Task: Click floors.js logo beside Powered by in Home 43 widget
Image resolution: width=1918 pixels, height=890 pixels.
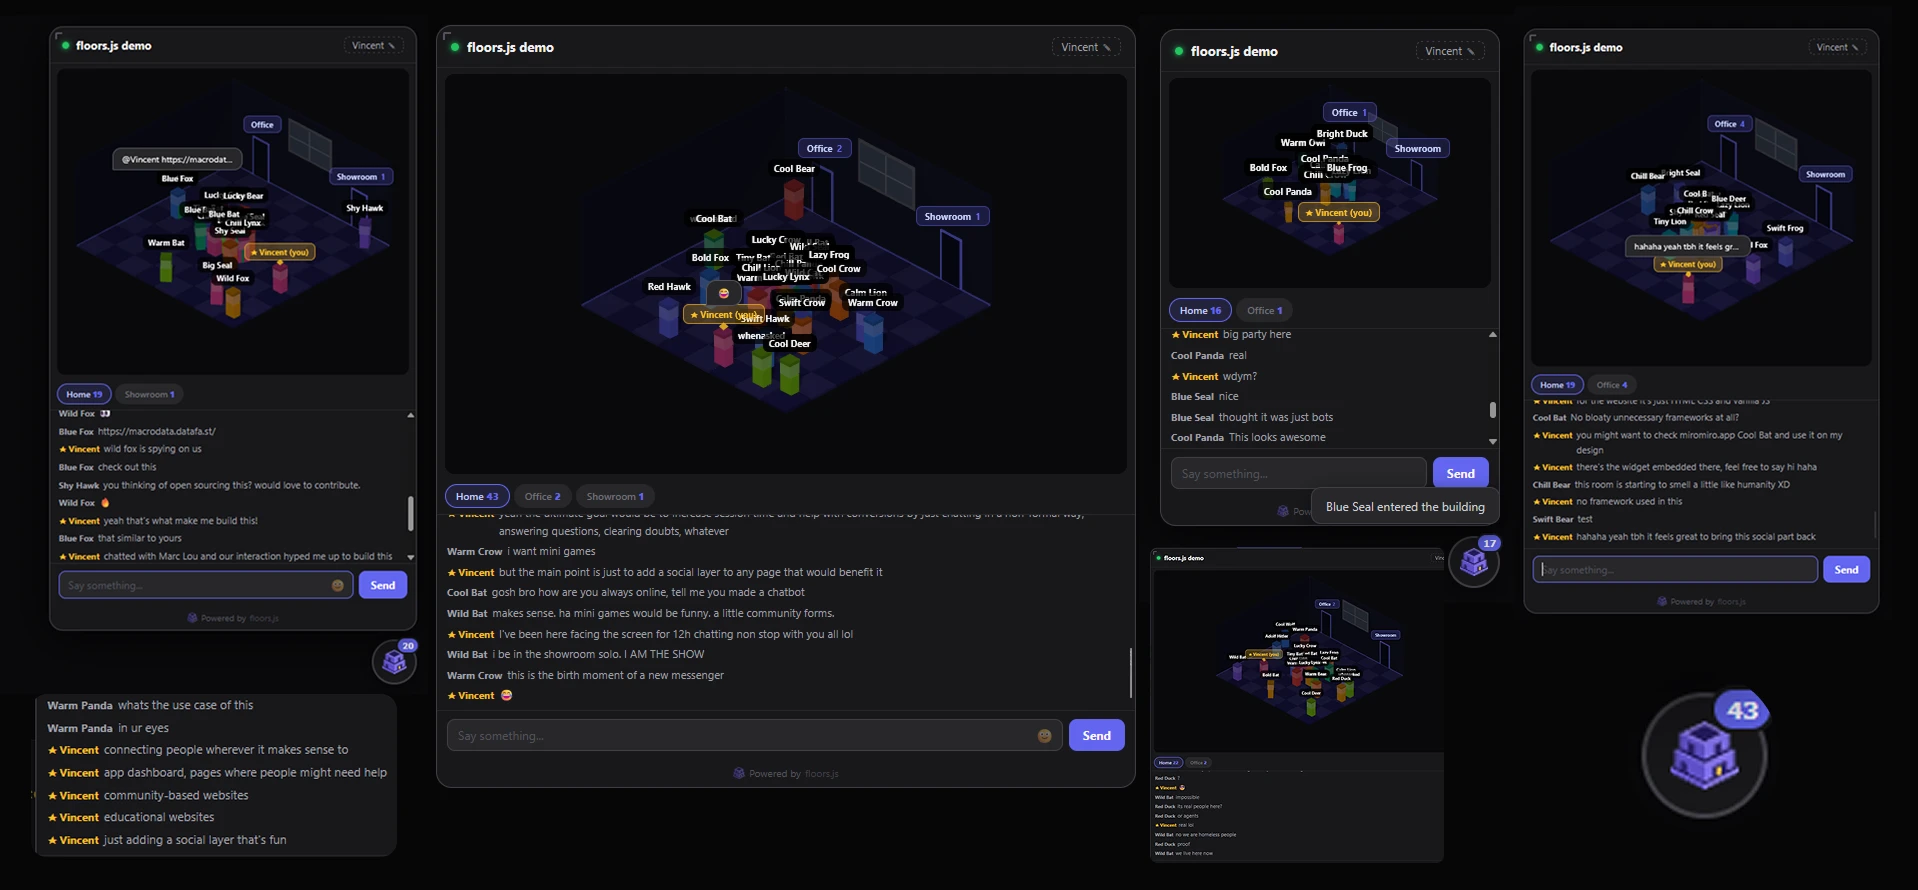Action: [739, 773]
